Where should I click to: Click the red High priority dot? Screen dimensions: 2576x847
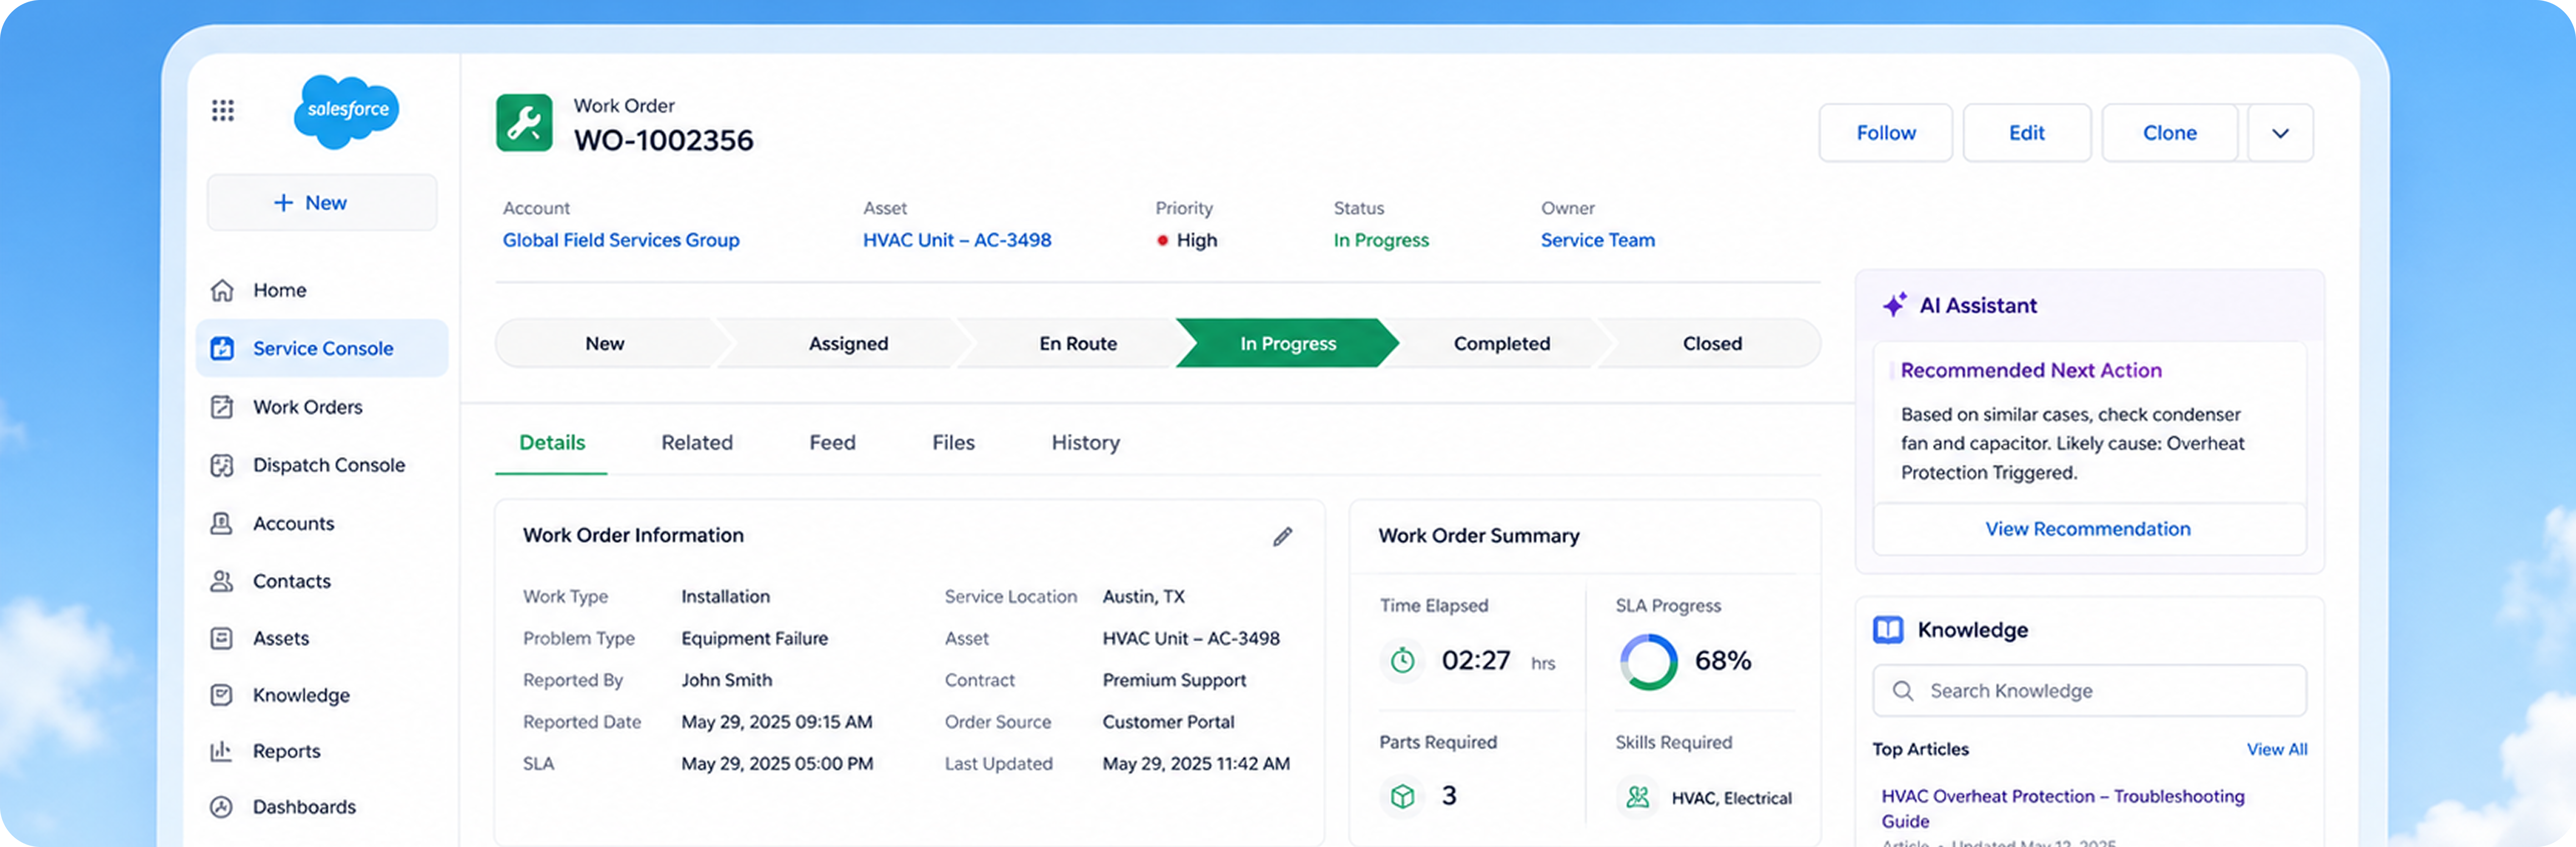click(x=1163, y=240)
